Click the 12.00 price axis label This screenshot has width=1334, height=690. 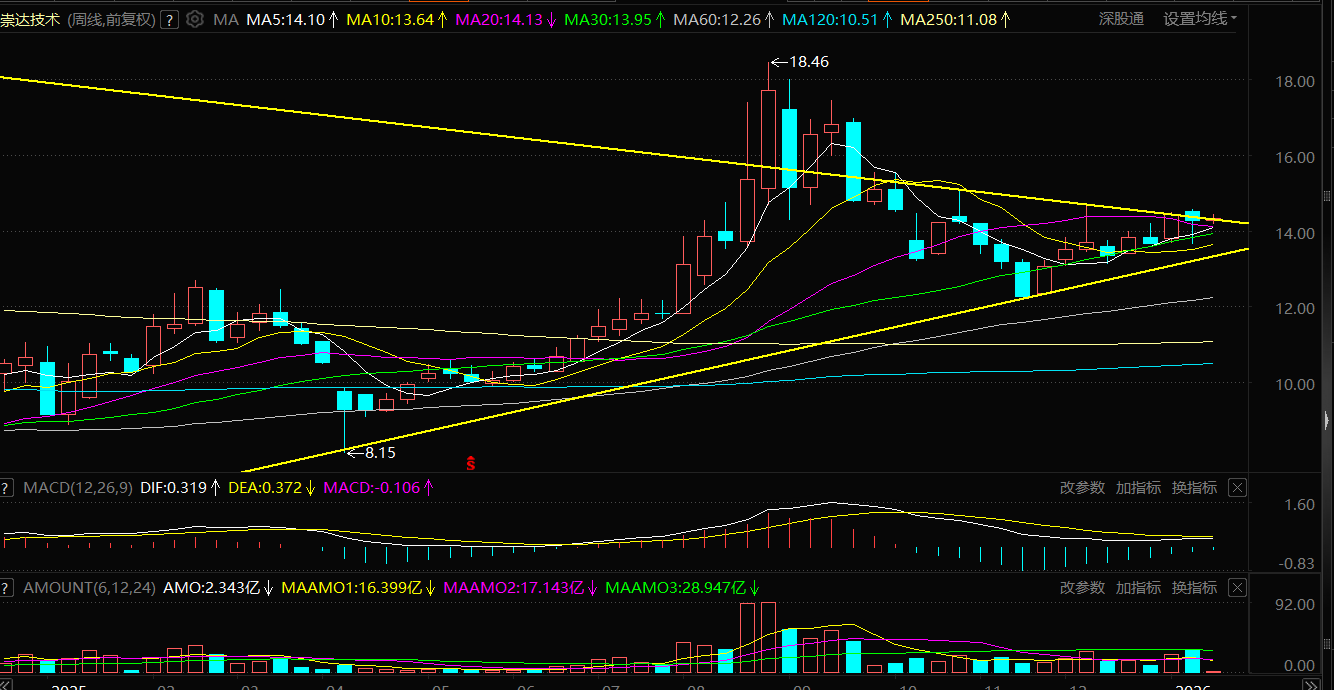pos(1297,308)
